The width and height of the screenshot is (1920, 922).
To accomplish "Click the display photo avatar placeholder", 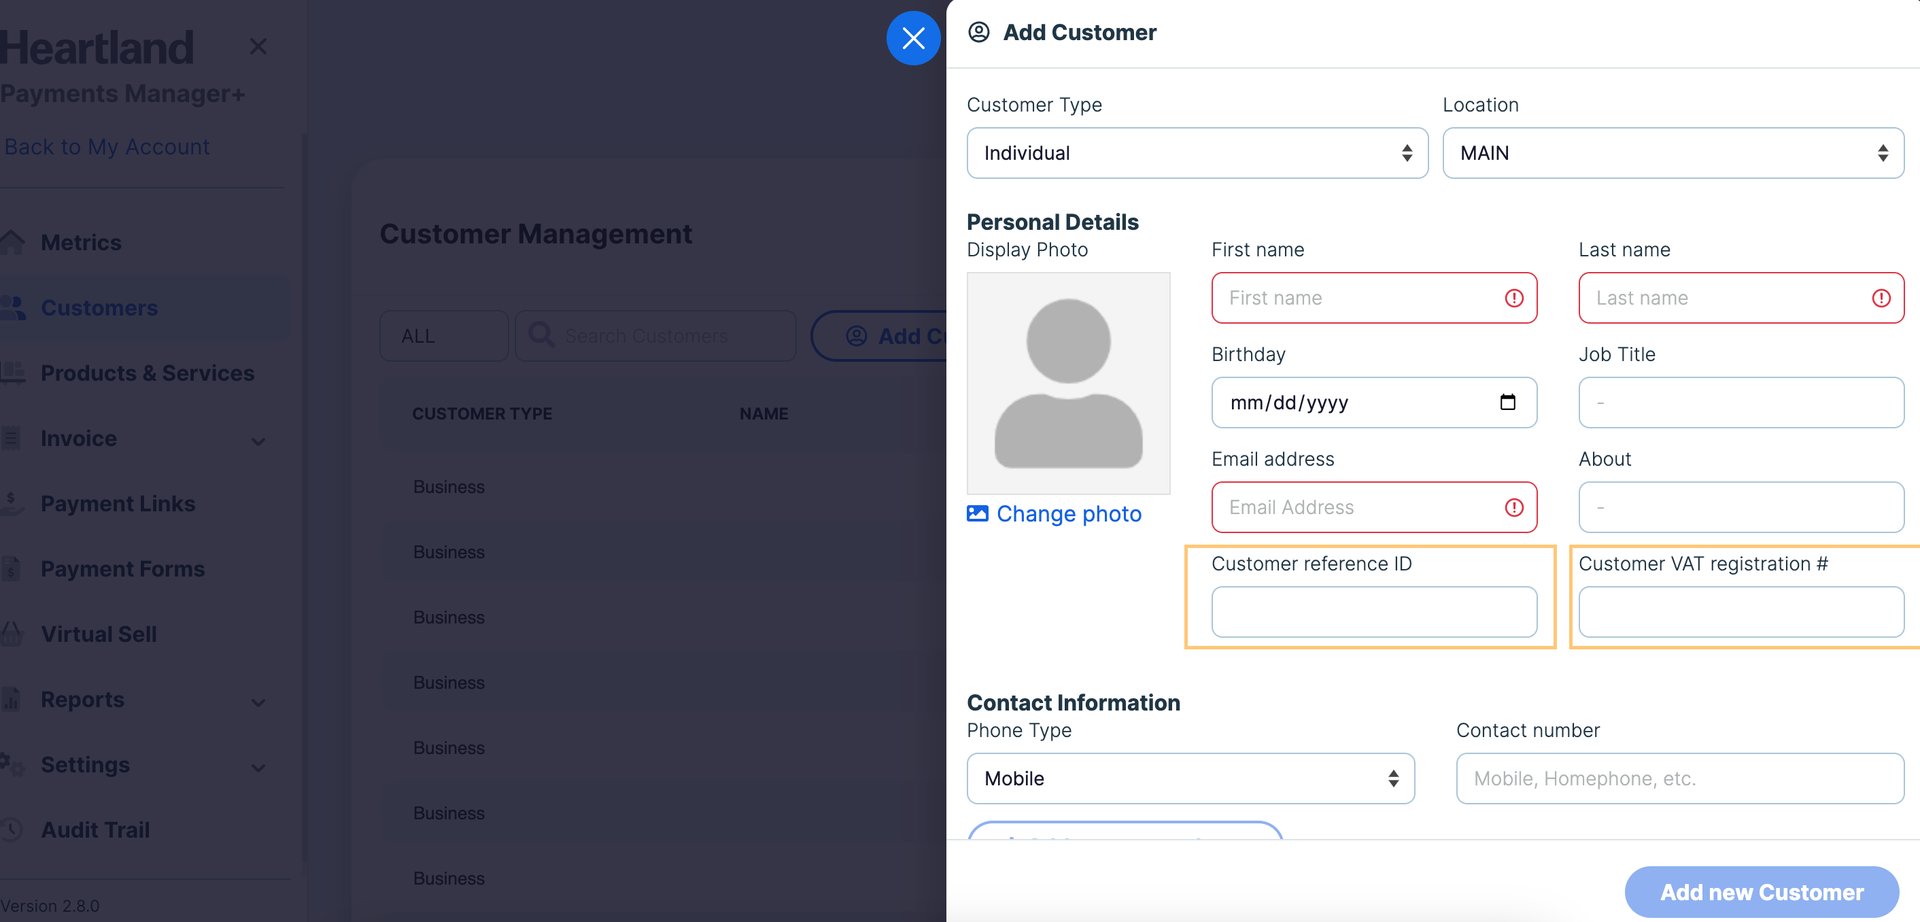I will [1068, 383].
